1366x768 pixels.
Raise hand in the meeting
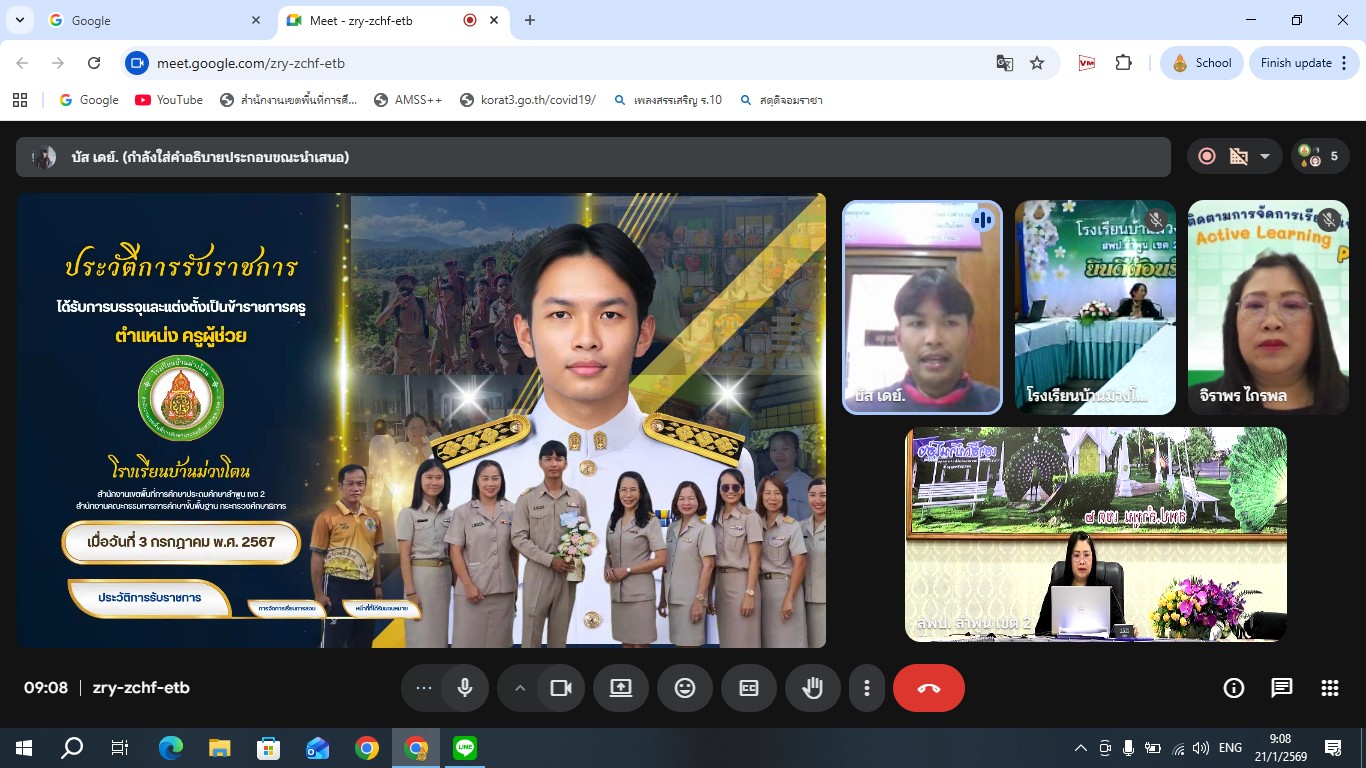click(x=812, y=688)
